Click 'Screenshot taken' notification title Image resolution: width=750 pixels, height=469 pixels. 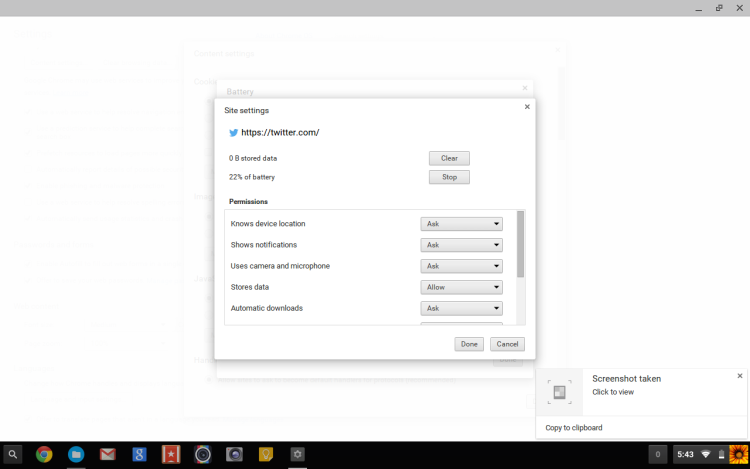click(x=627, y=379)
